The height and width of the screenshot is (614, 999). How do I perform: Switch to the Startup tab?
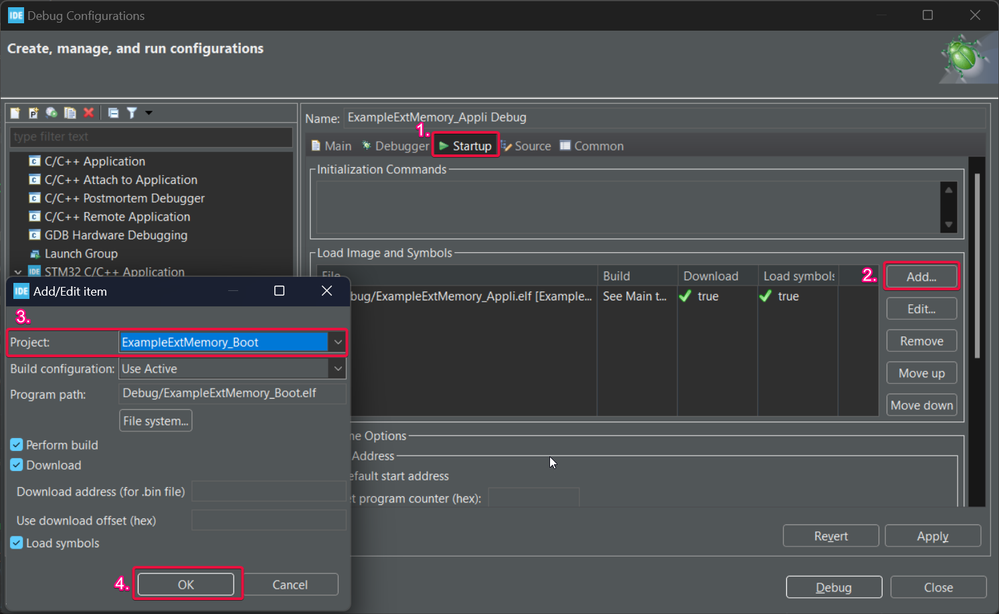click(466, 146)
